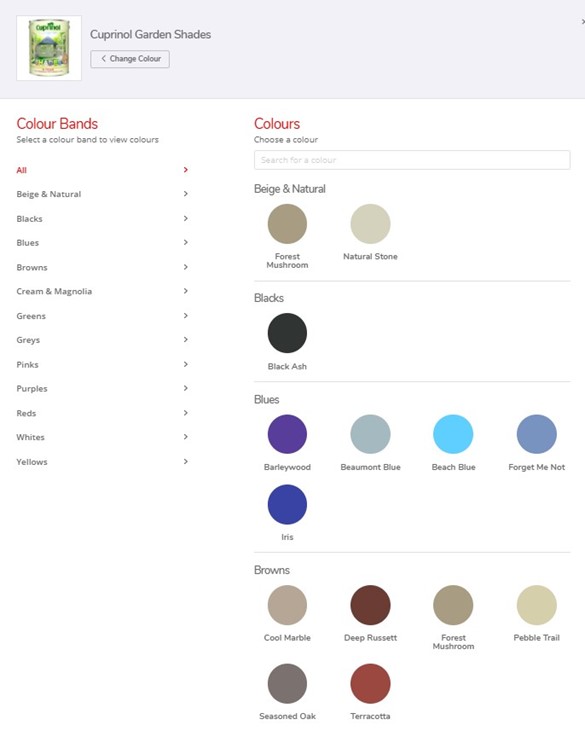Click the Blues section heading in Colours
Image resolution: width=585 pixels, height=731 pixels.
(x=267, y=400)
